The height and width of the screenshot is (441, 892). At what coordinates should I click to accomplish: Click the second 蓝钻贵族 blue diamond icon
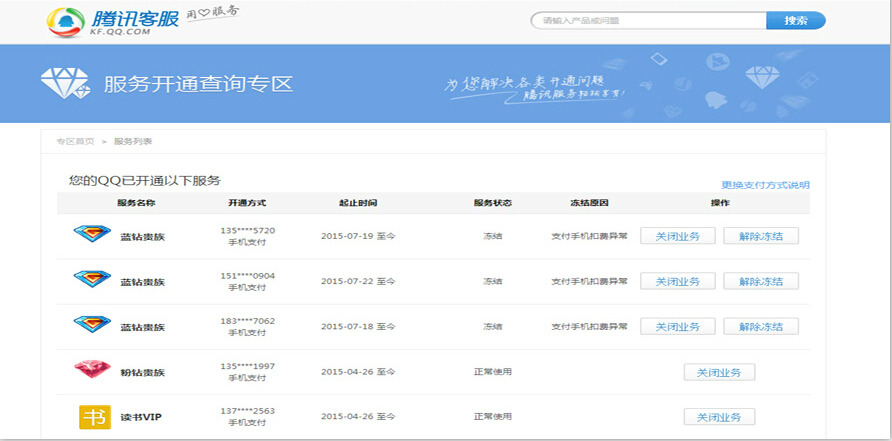(92, 279)
